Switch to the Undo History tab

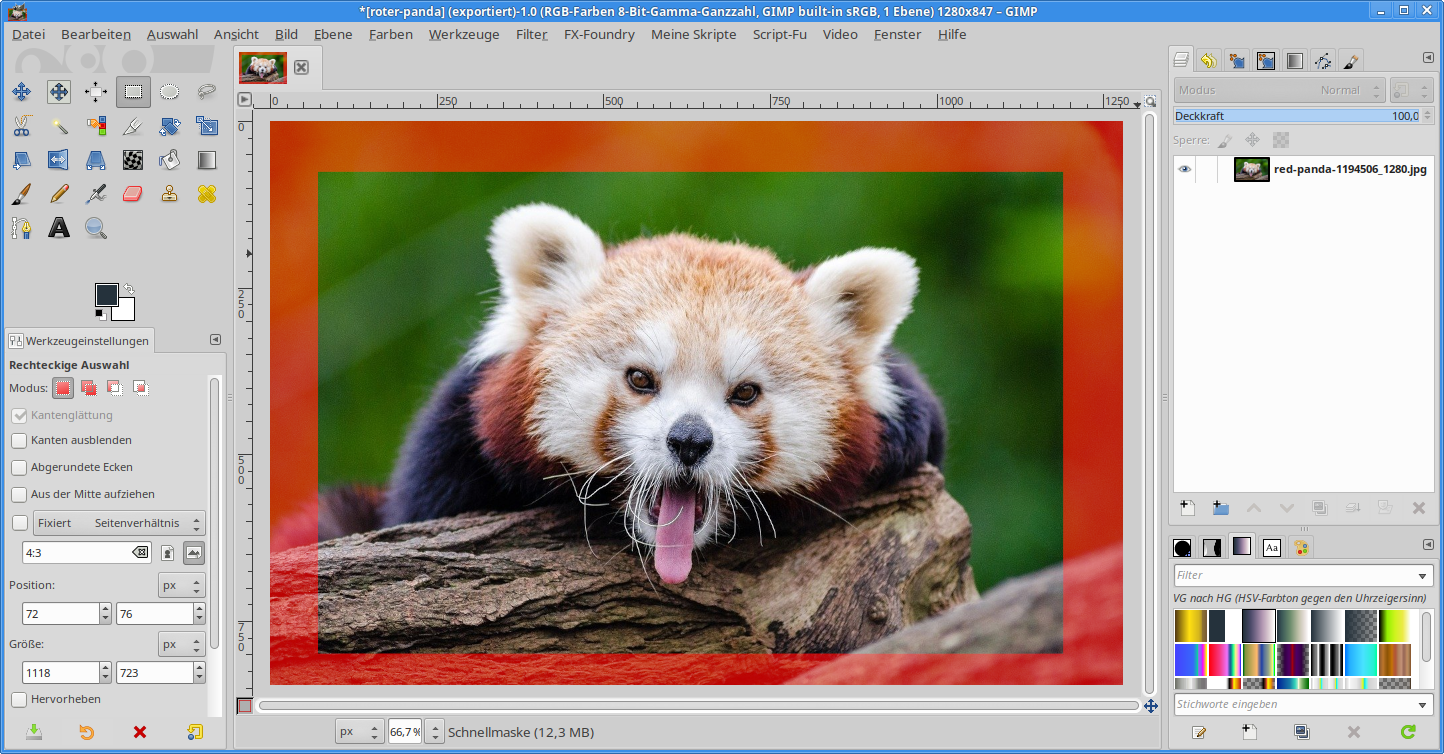coord(1208,61)
